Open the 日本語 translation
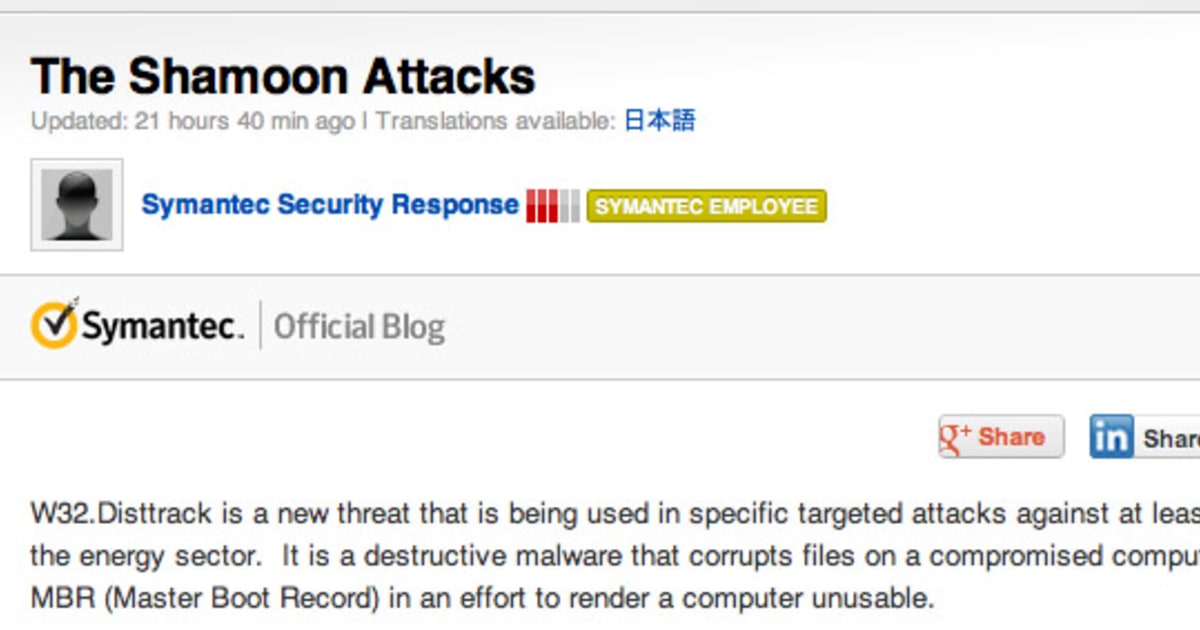Image resolution: width=1200 pixels, height=630 pixels. [661, 120]
